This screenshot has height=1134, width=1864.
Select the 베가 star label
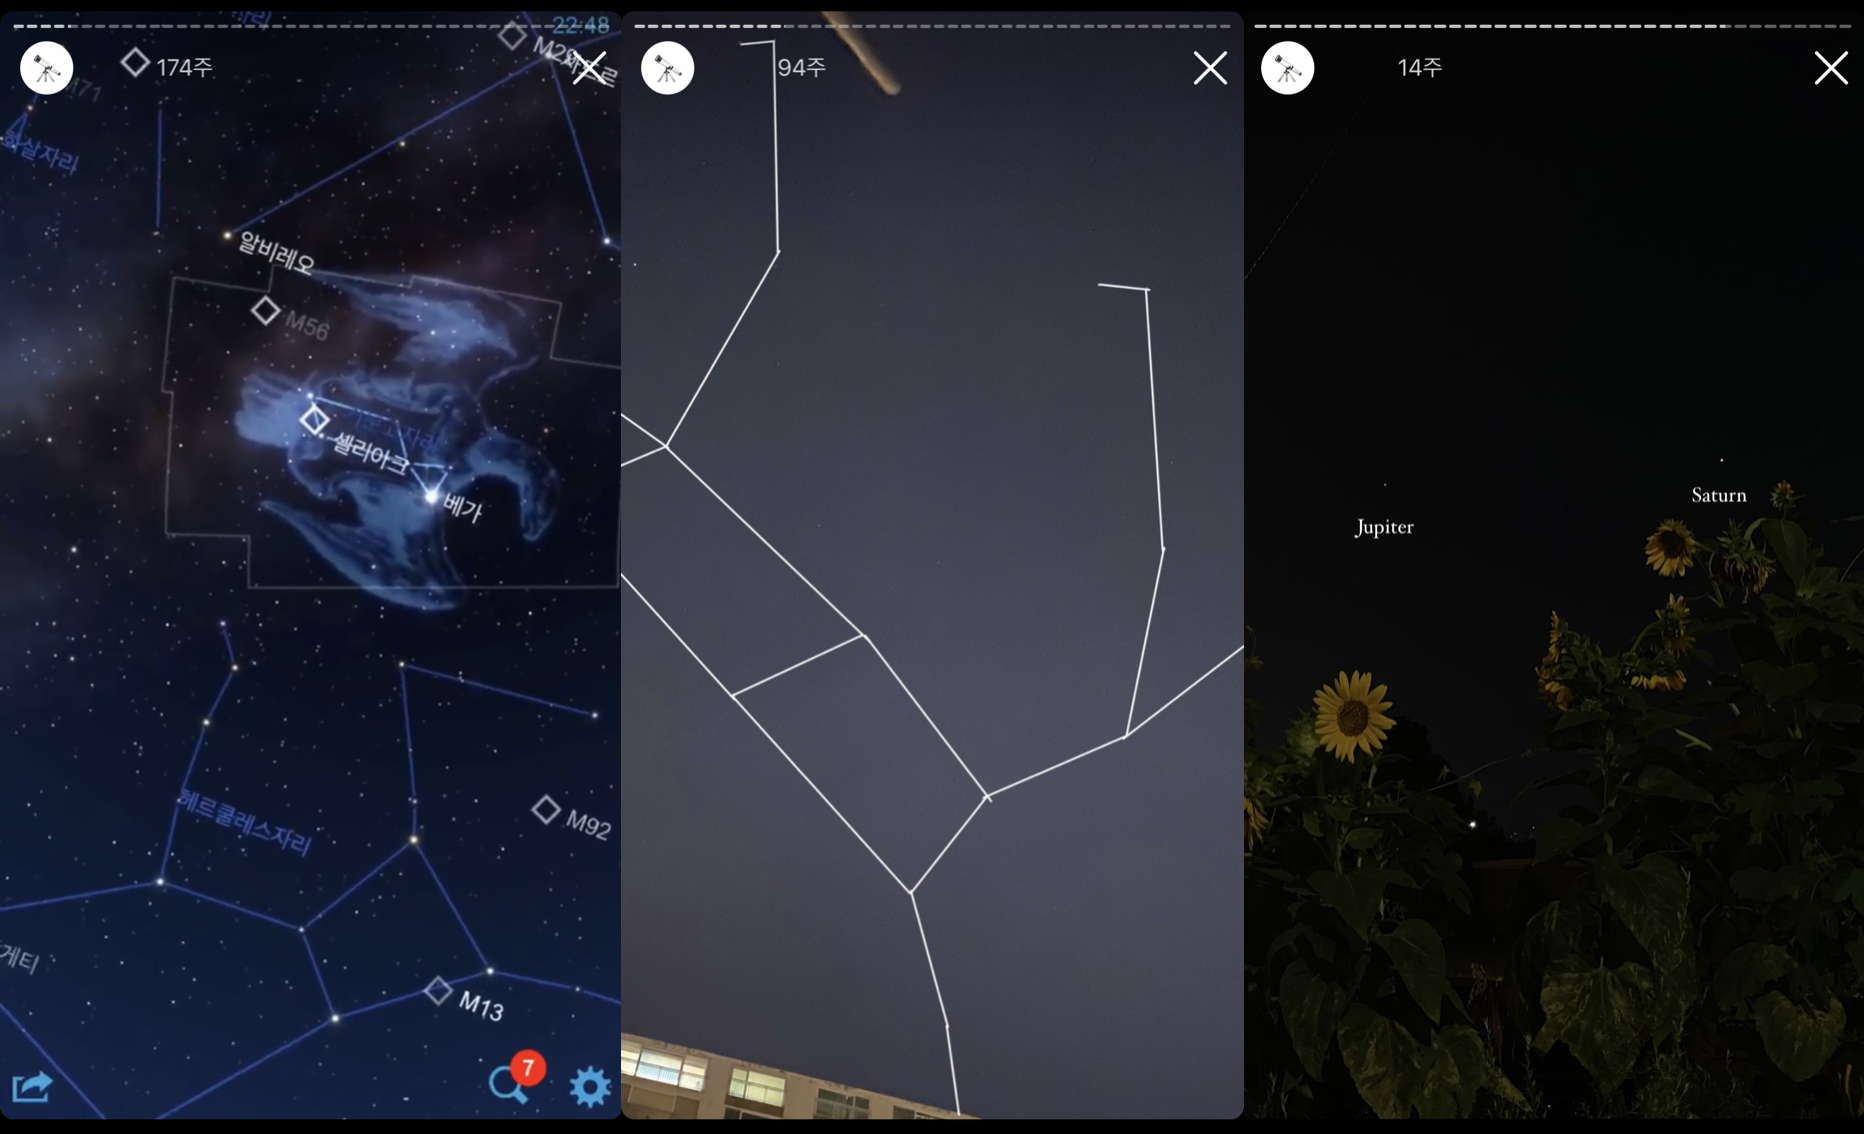[462, 508]
